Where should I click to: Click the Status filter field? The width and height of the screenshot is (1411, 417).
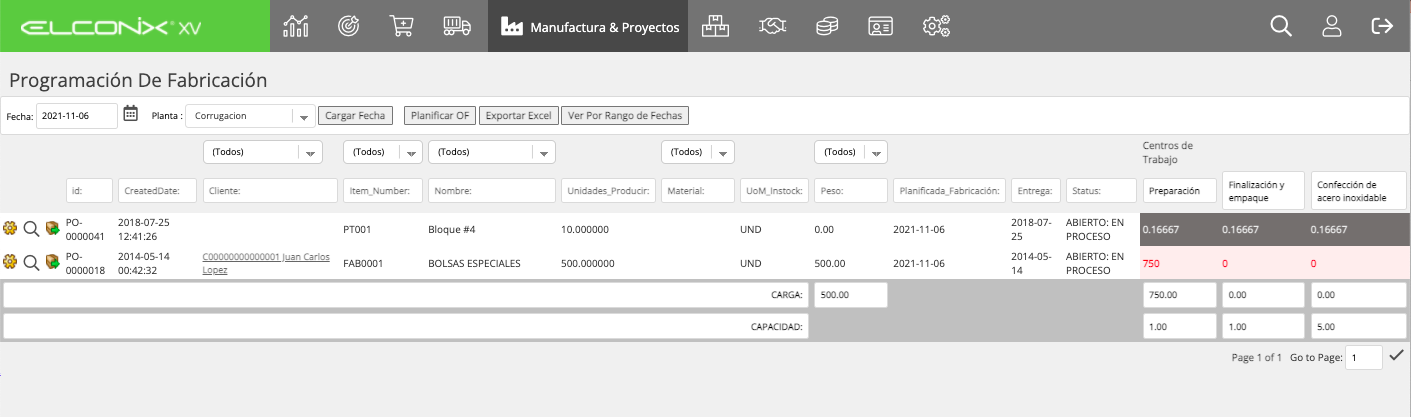click(1102, 190)
